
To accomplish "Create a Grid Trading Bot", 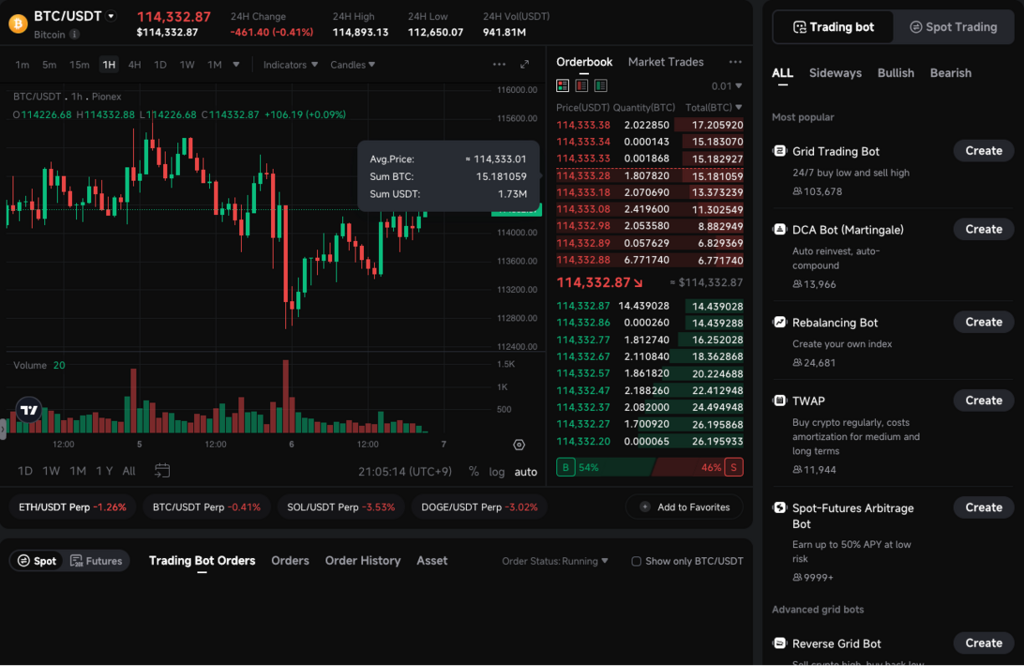I will (983, 151).
